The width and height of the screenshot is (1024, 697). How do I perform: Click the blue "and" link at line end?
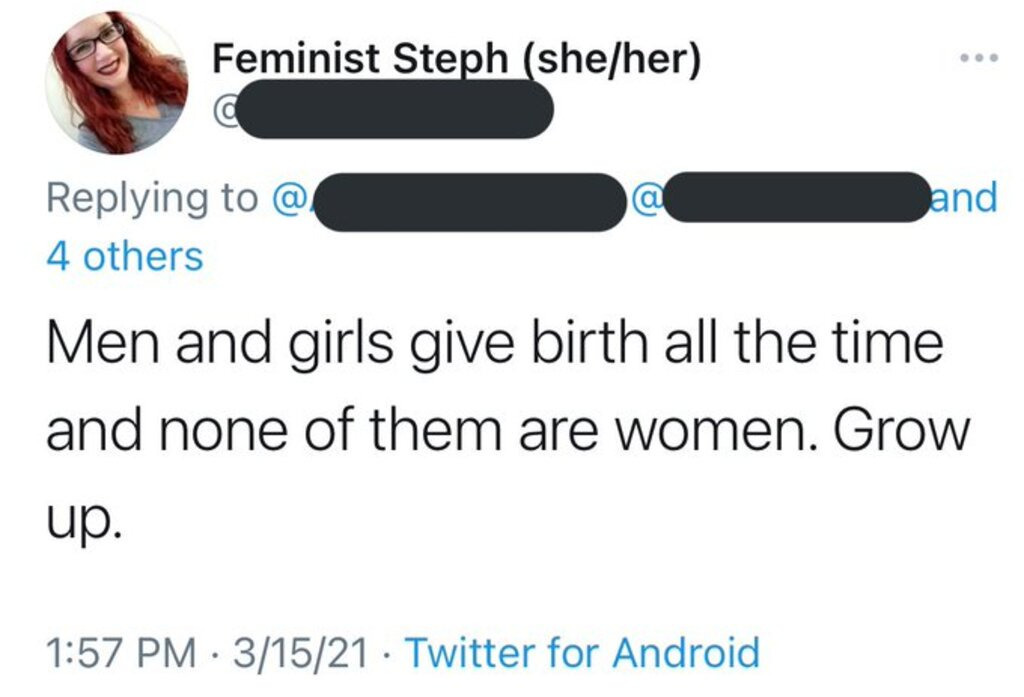[x=964, y=197]
